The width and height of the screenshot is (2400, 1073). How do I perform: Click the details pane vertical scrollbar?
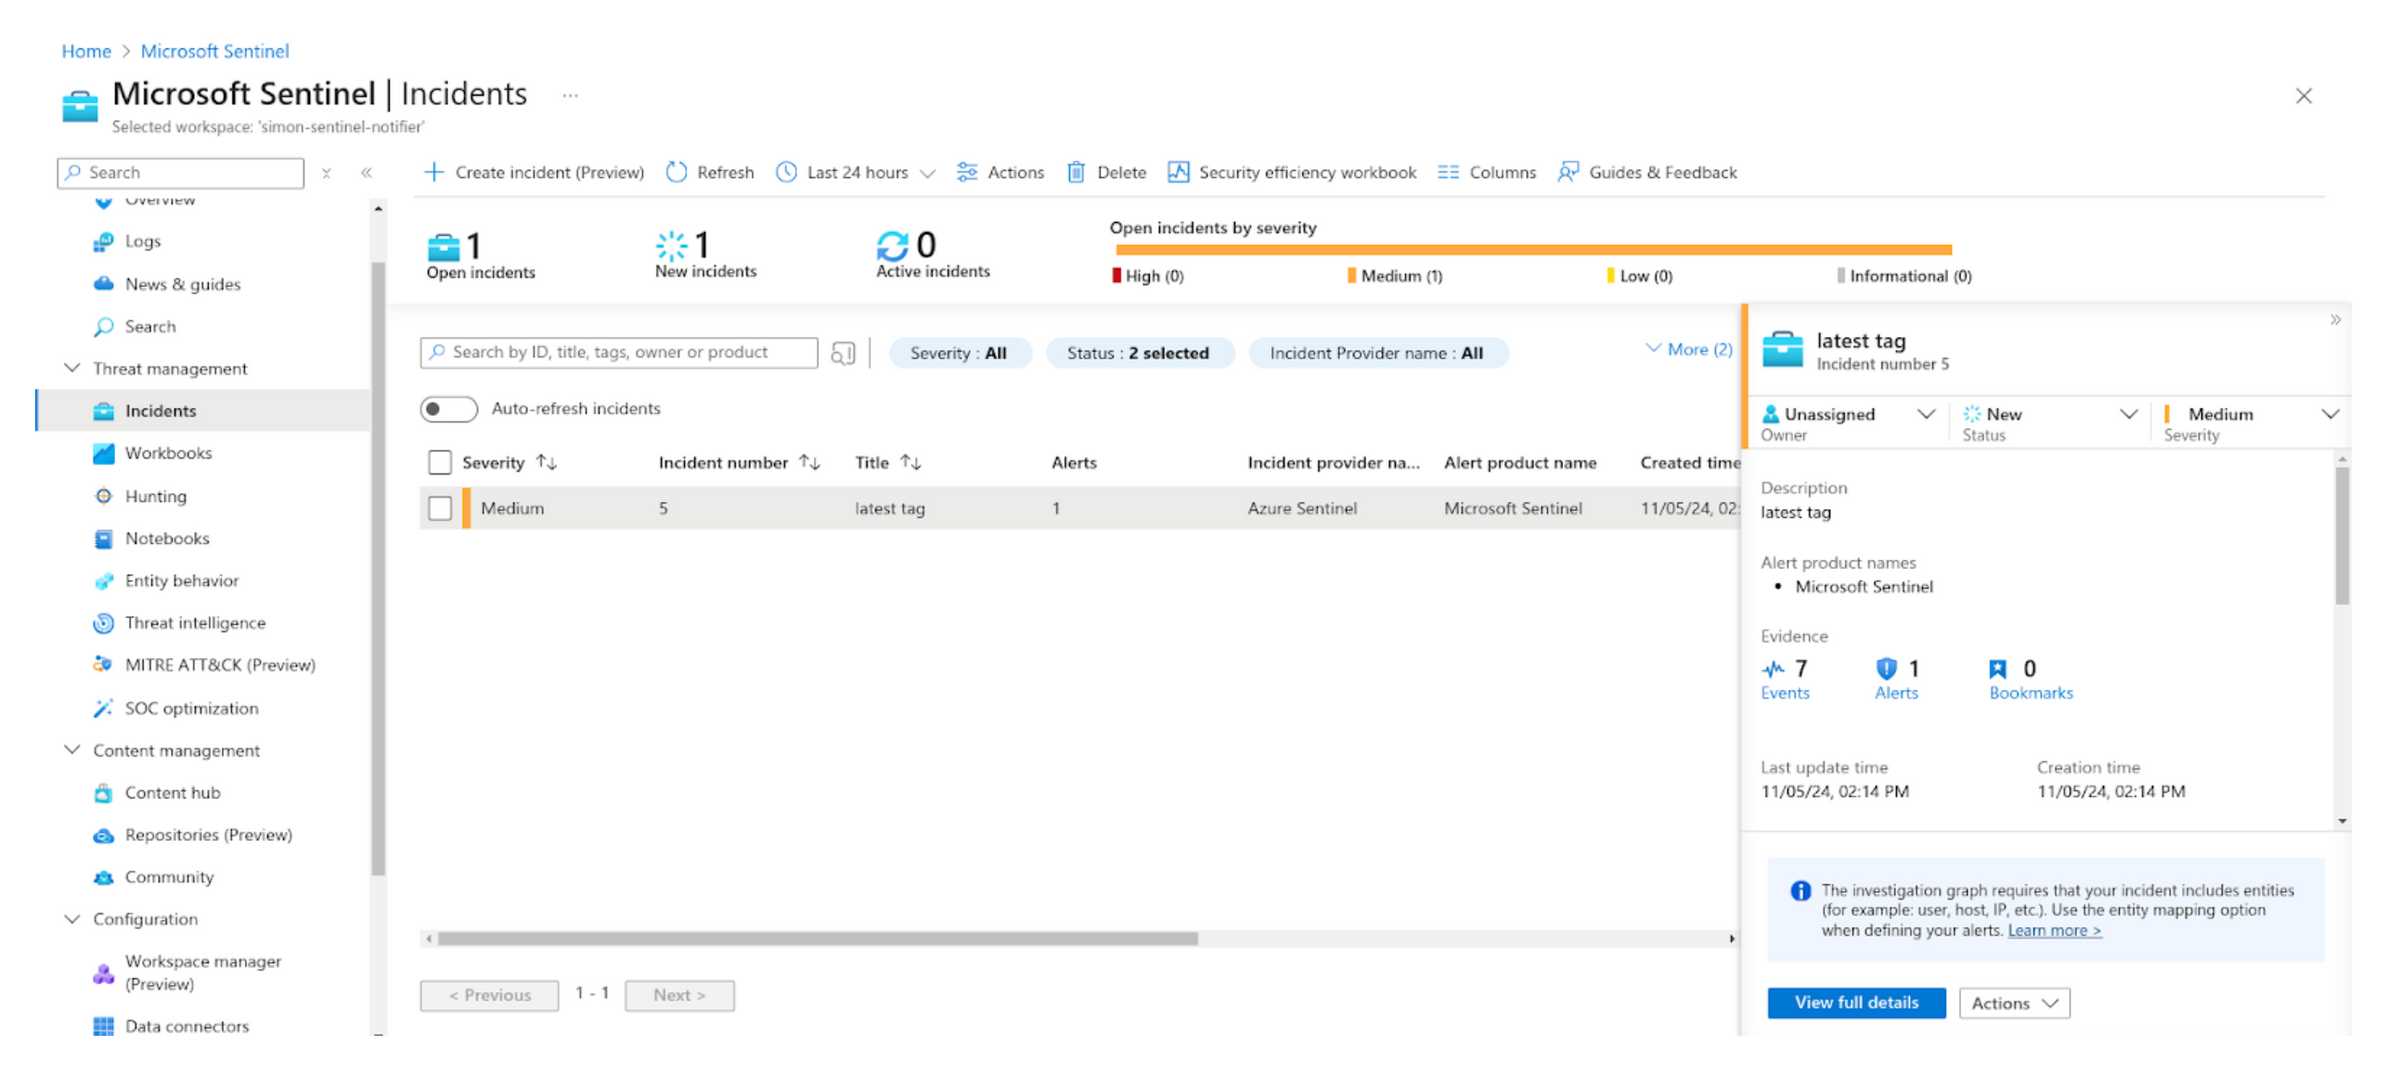pos(2342,536)
